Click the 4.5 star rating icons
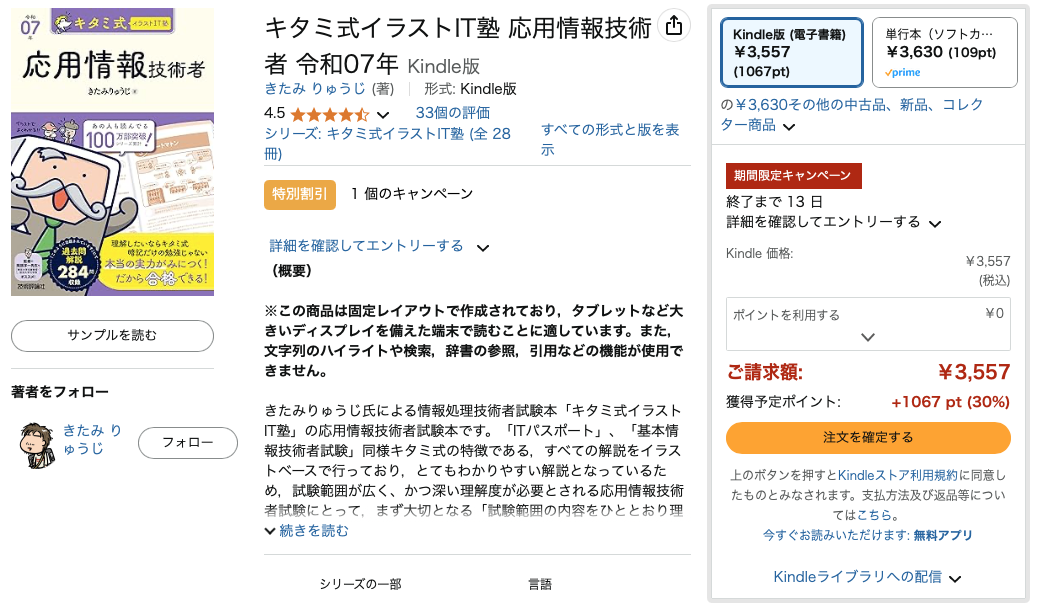 (x=329, y=115)
